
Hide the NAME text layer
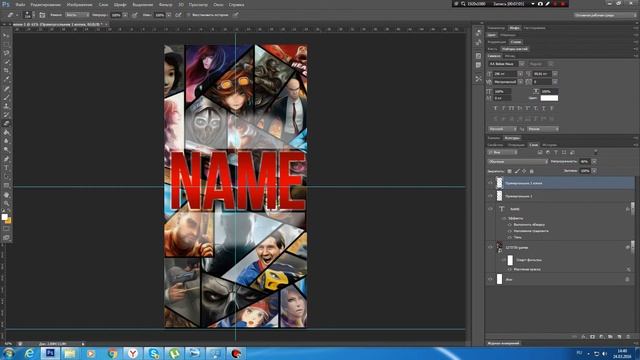click(490, 209)
